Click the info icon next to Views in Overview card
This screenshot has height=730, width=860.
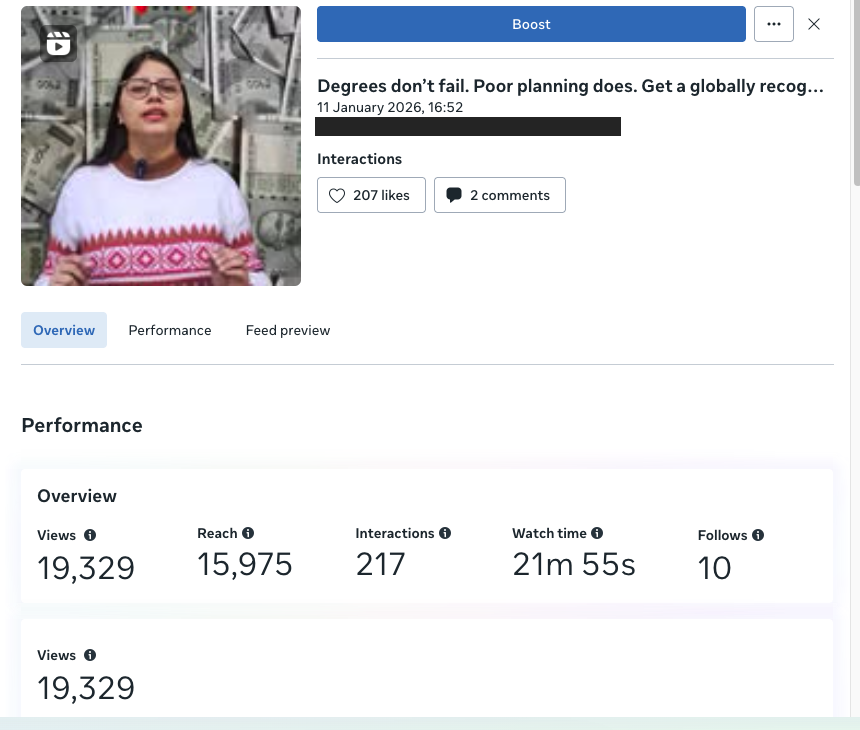pos(90,535)
